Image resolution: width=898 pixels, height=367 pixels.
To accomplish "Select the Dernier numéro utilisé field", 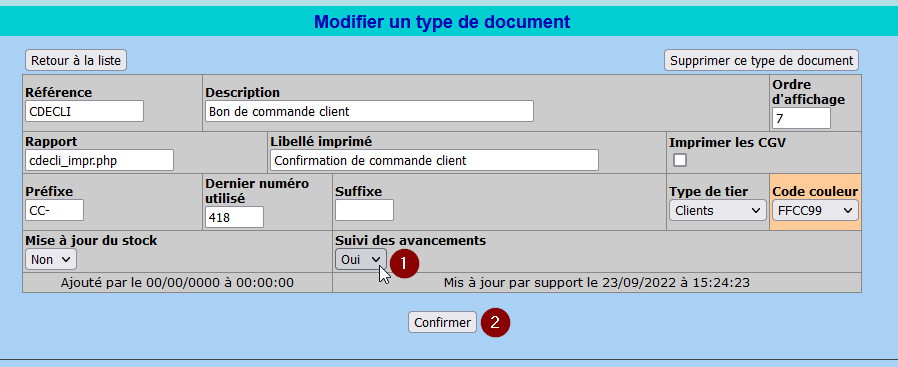I will [x=234, y=217].
